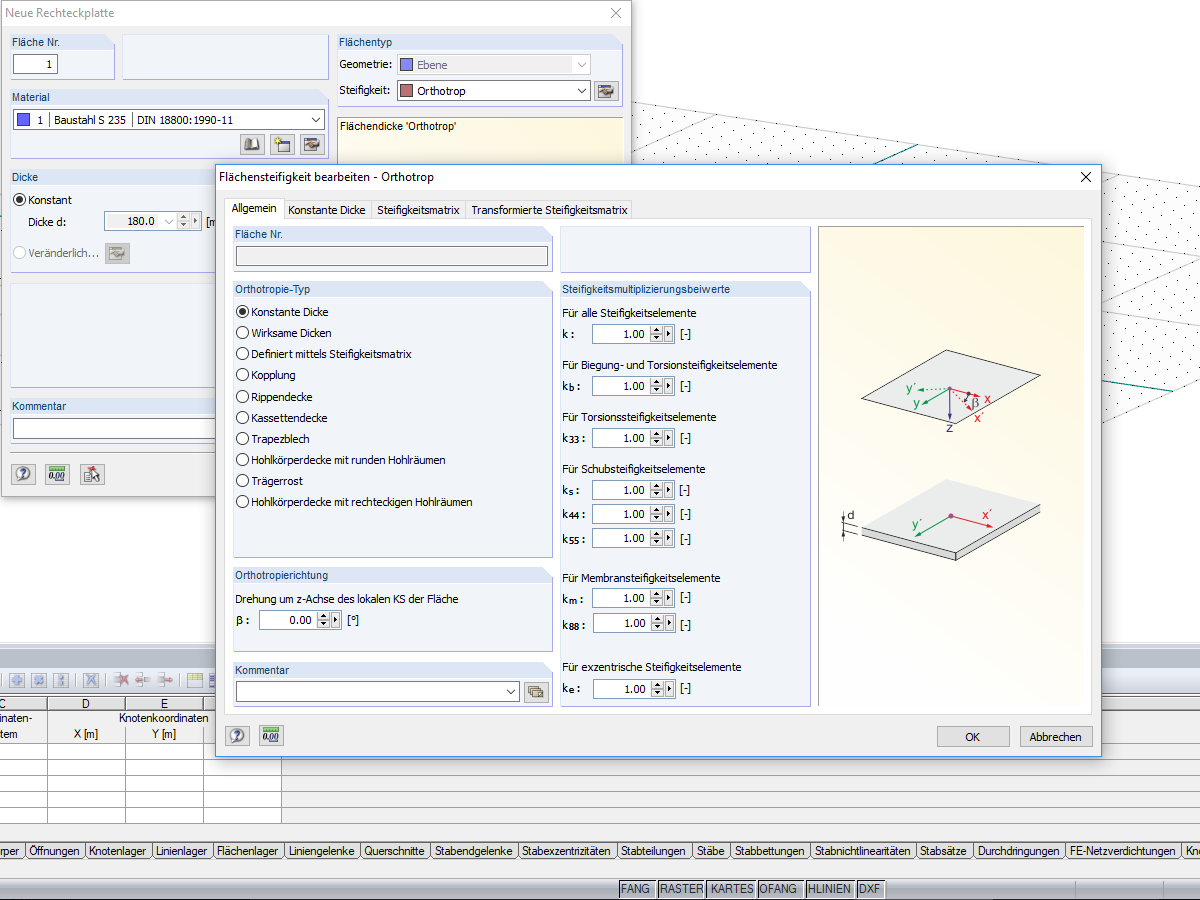Cancel the dialog with Abbrechen
This screenshot has width=1200, height=900.
click(x=1056, y=736)
